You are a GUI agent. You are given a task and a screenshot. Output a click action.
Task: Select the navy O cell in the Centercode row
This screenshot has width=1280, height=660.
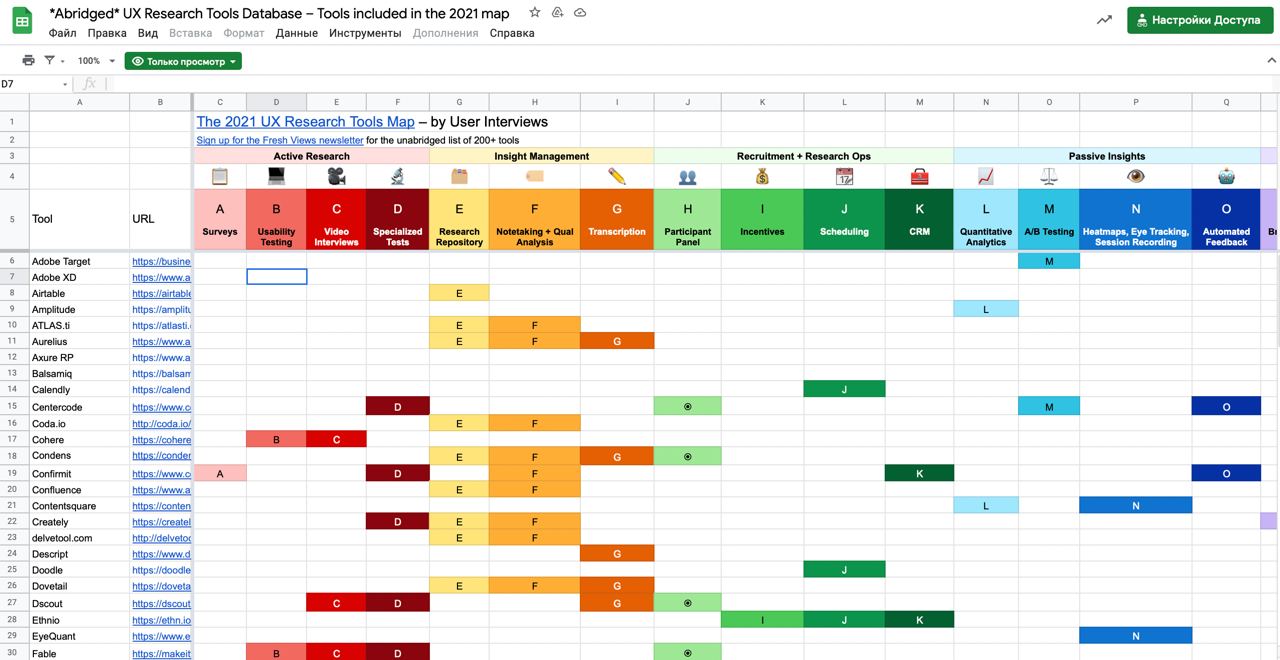1226,406
